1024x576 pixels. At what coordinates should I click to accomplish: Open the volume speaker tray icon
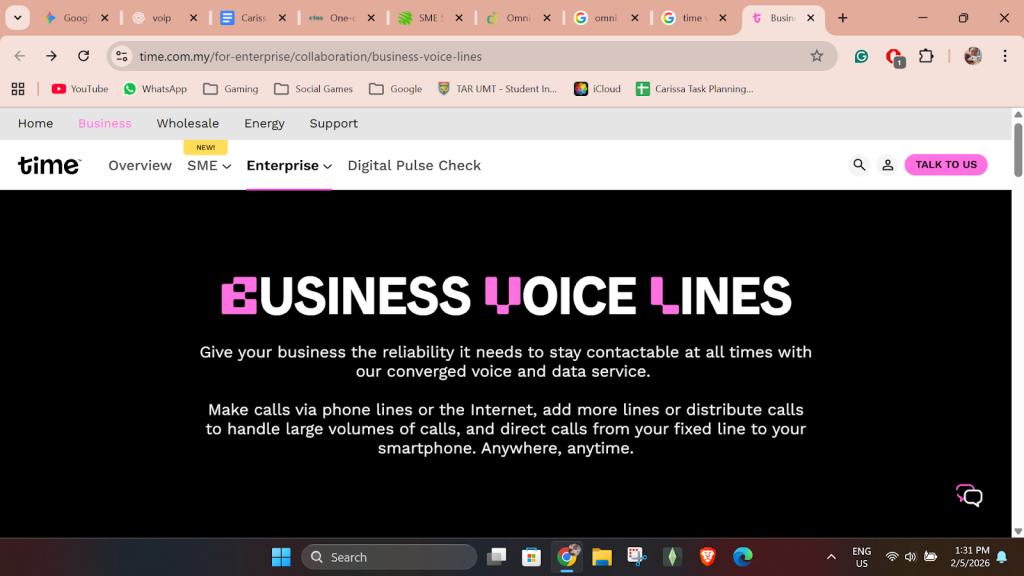[x=910, y=557]
